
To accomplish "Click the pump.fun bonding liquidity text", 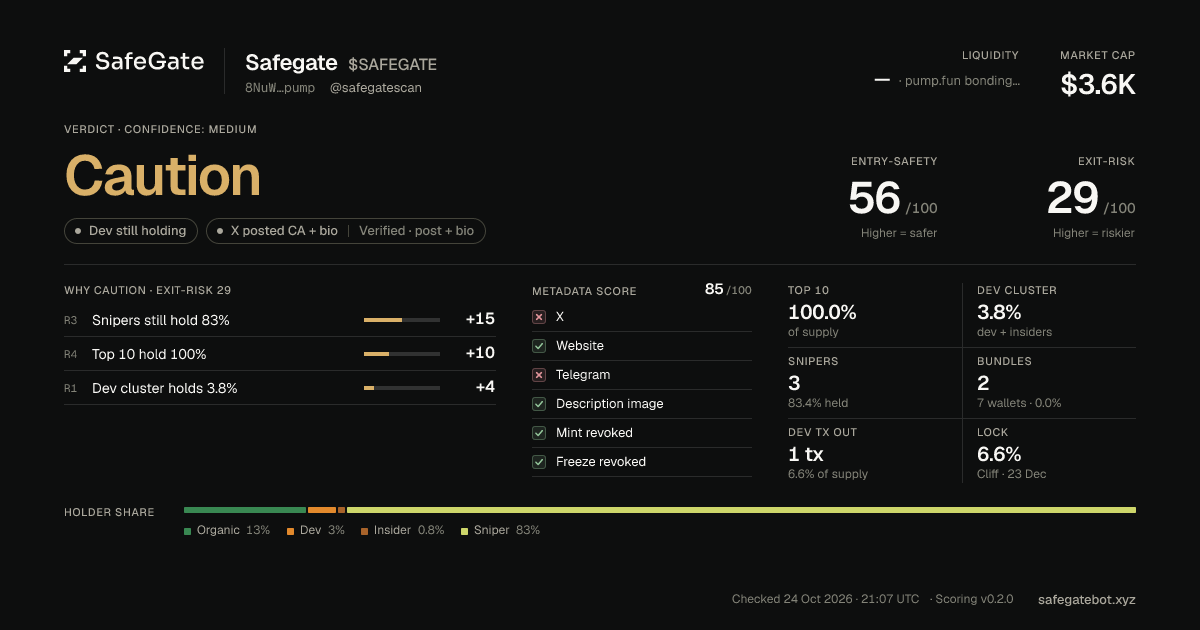I will pos(959,81).
